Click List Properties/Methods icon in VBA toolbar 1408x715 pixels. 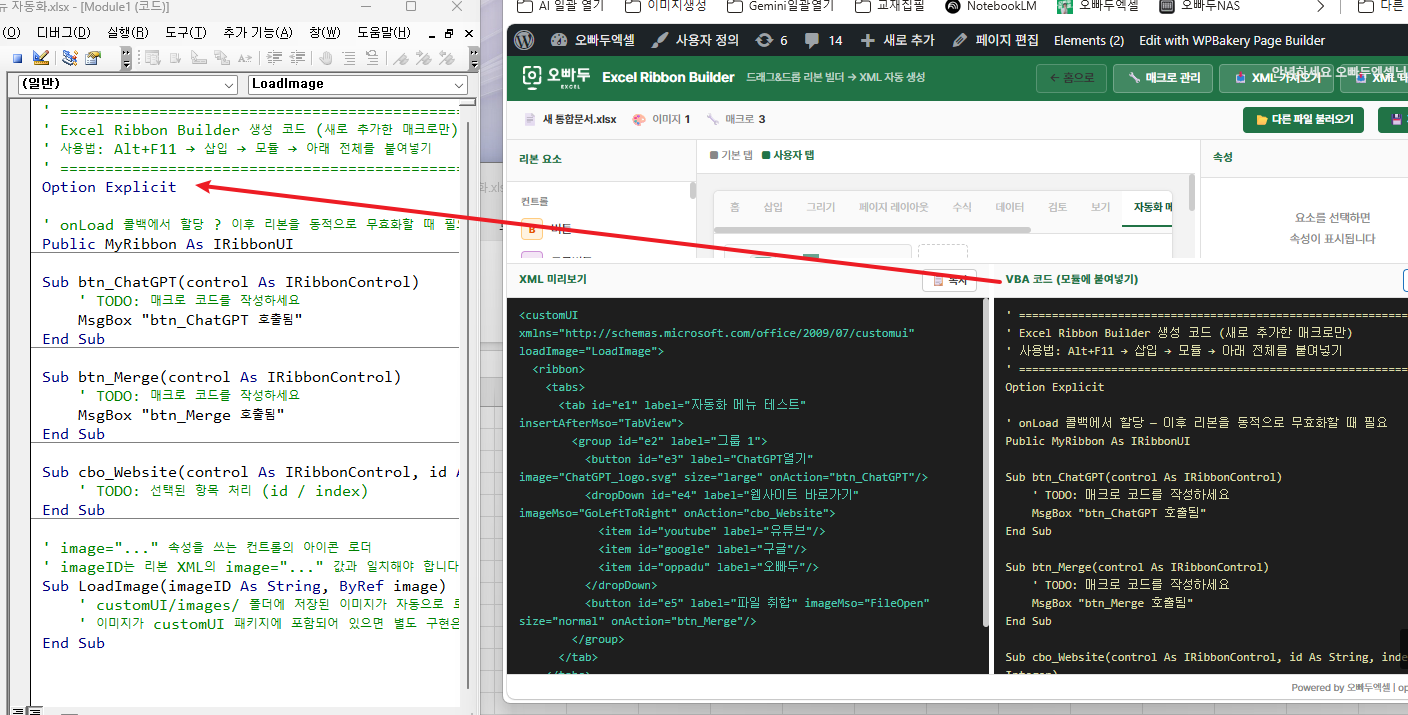152,58
